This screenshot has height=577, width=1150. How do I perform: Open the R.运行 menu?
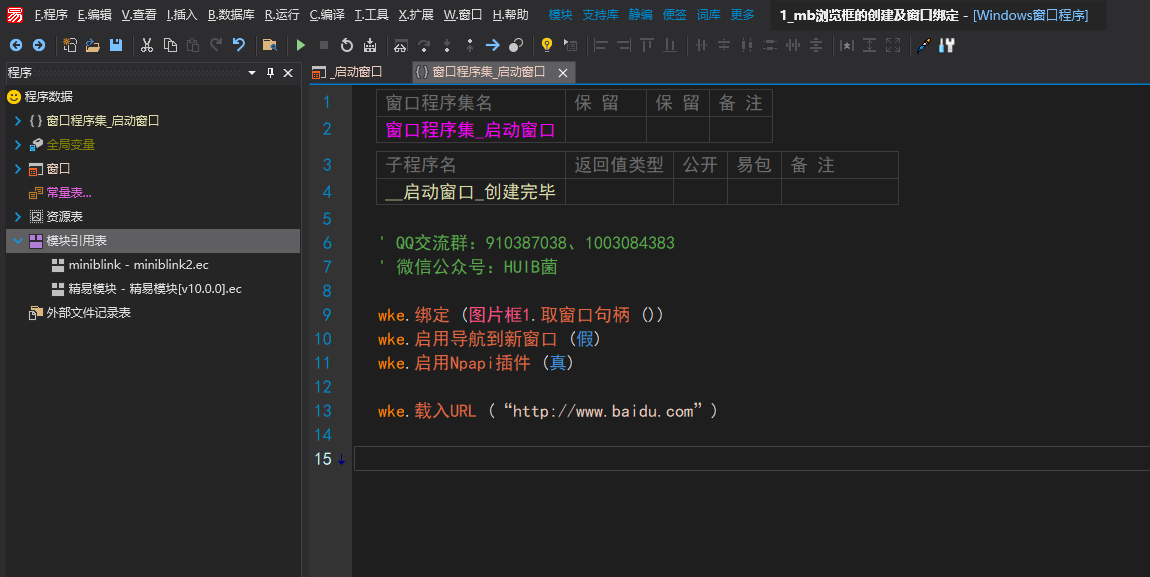coord(282,15)
